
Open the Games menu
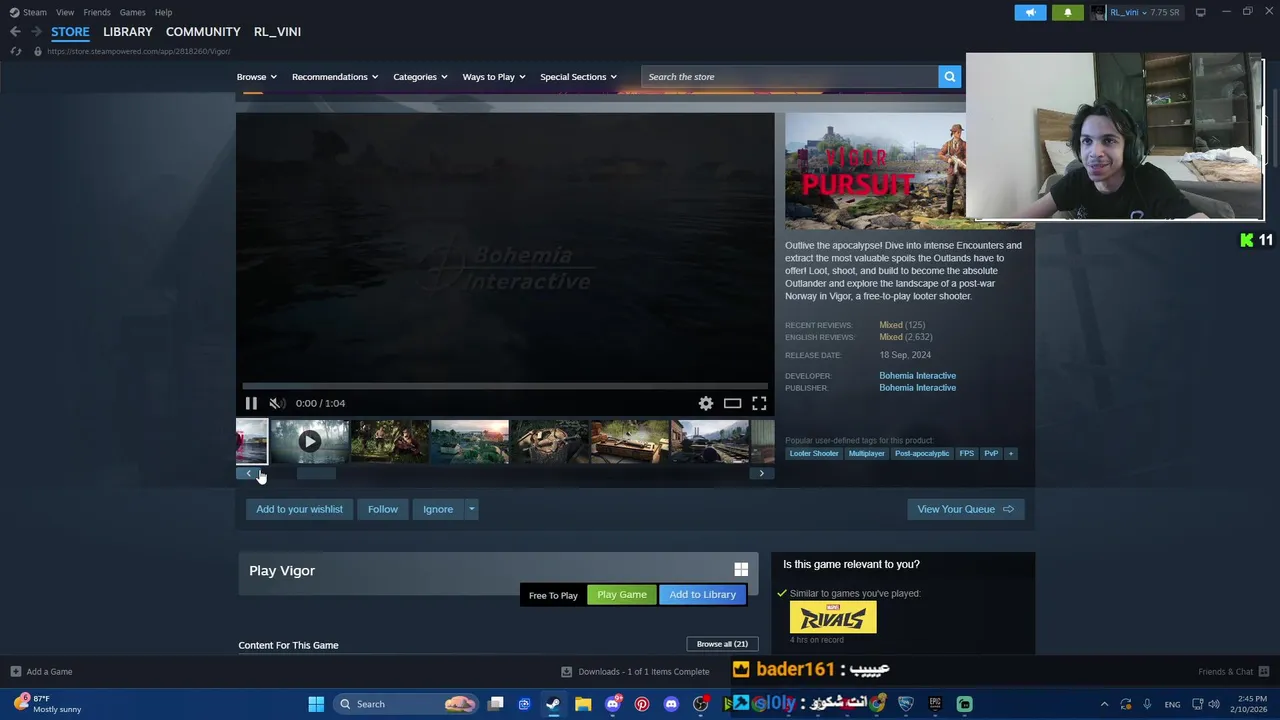[132, 12]
